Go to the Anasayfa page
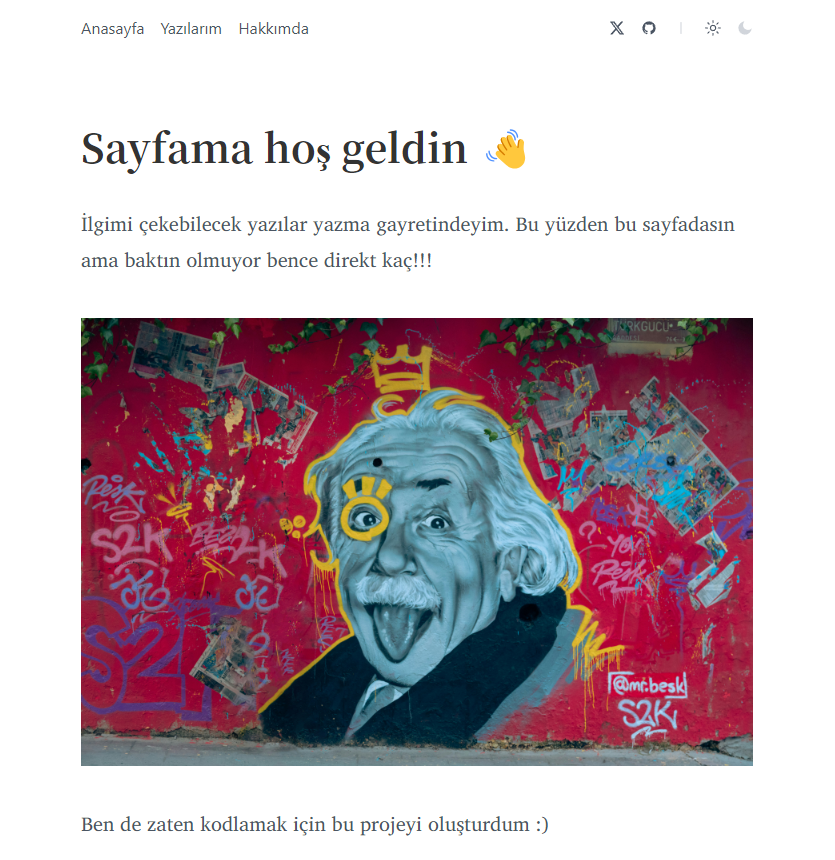Screen dimensions: 835x860 (x=112, y=29)
